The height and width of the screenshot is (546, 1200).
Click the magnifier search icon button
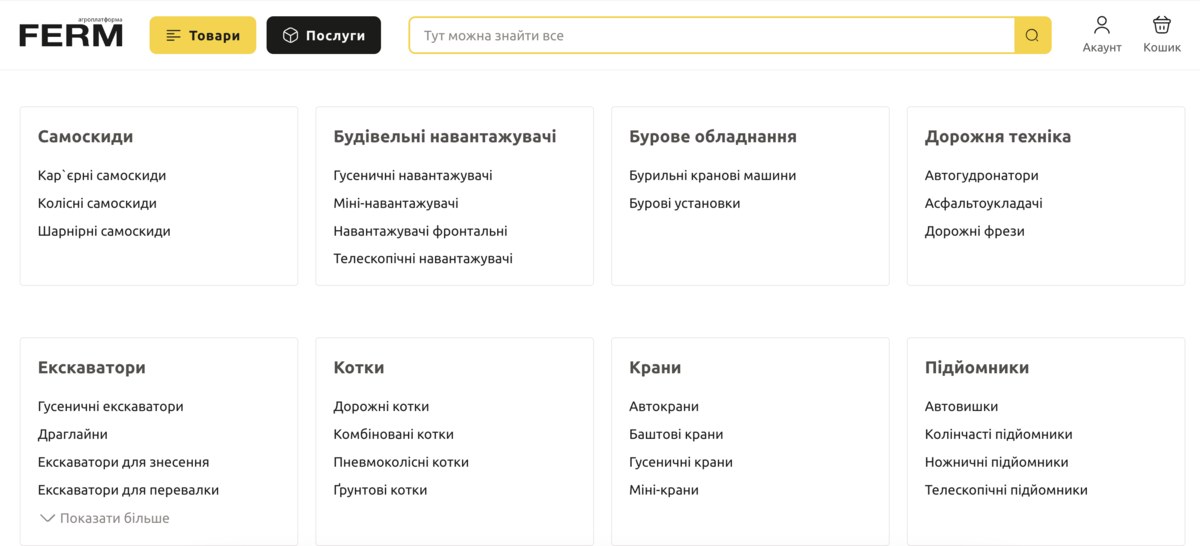(x=1033, y=35)
